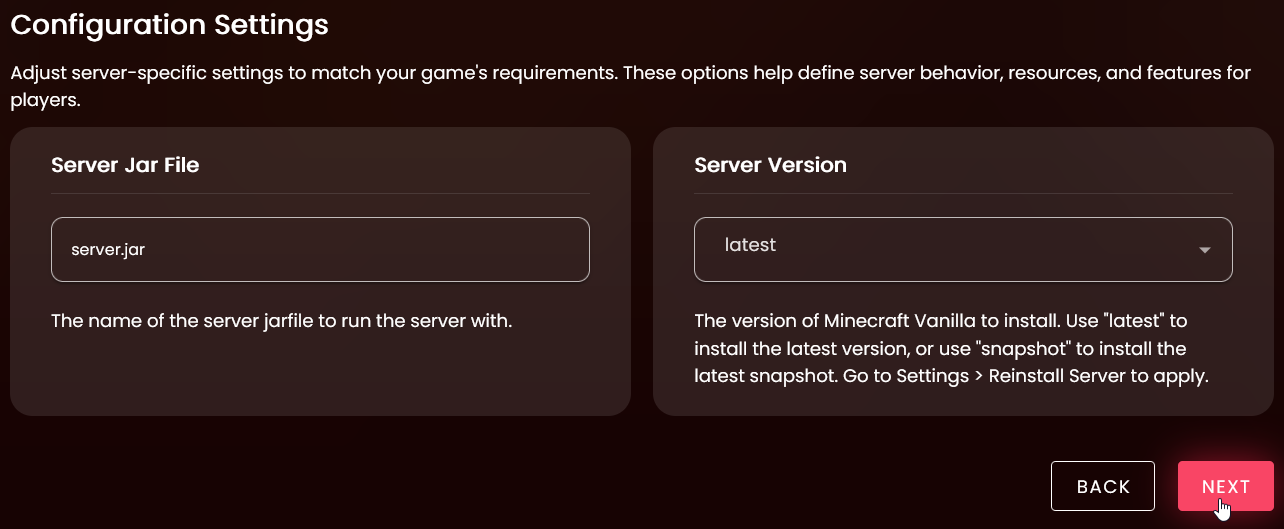Screen dimensions: 1284x529
Task: Click the 'Server Jar File' card title
Action: pyautogui.click(x=125, y=165)
